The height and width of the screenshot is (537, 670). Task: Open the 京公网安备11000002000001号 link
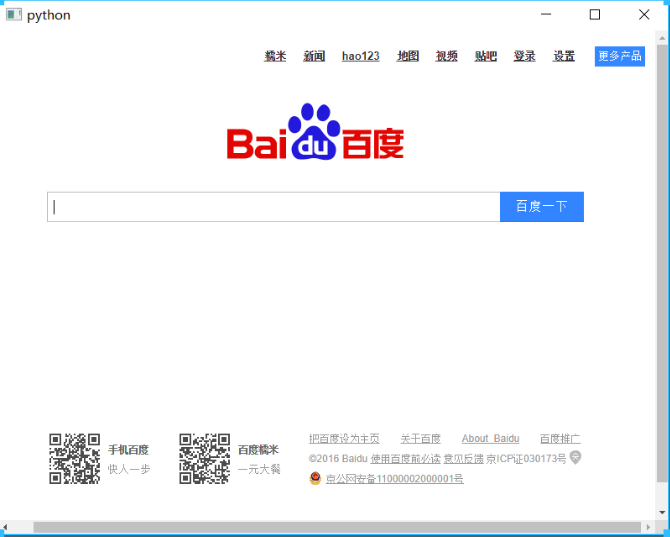pos(394,478)
